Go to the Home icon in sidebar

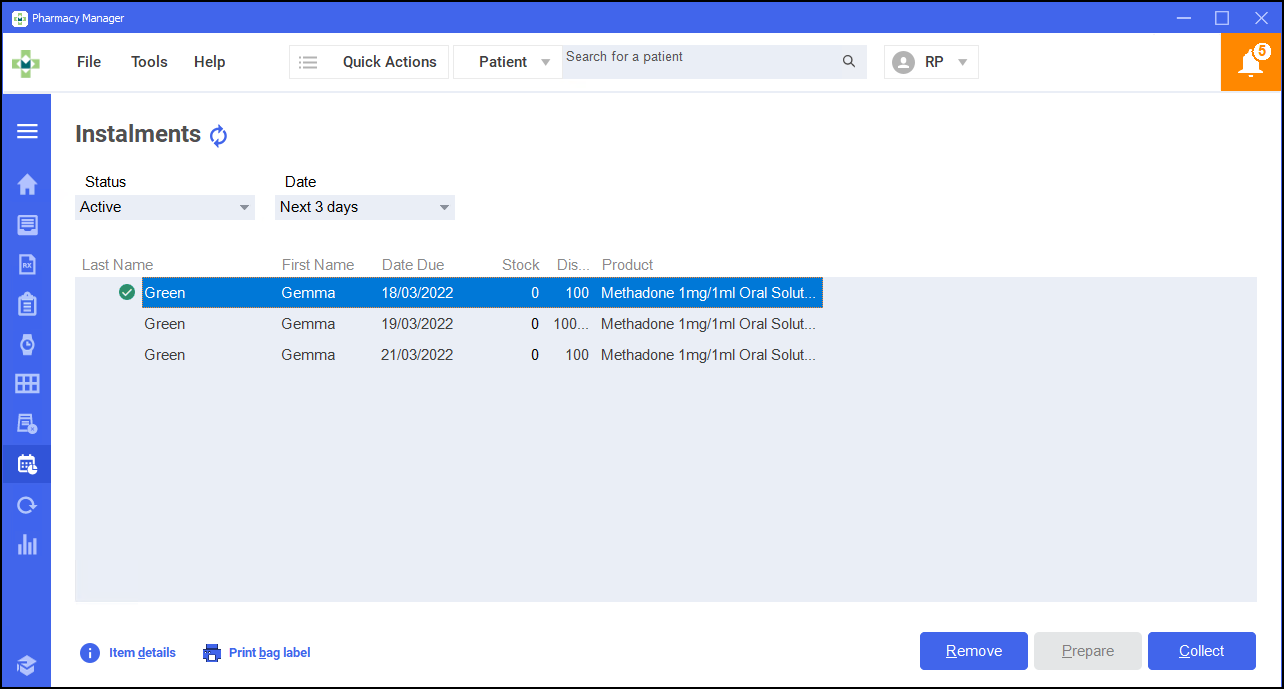[27, 184]
